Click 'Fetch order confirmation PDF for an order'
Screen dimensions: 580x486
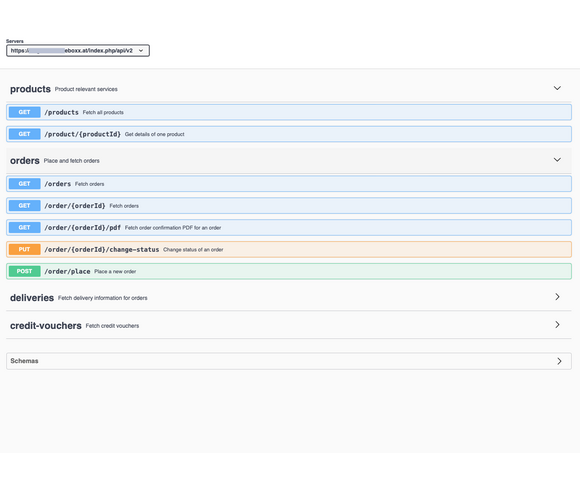pyautogui.click(x=173, y=228)
